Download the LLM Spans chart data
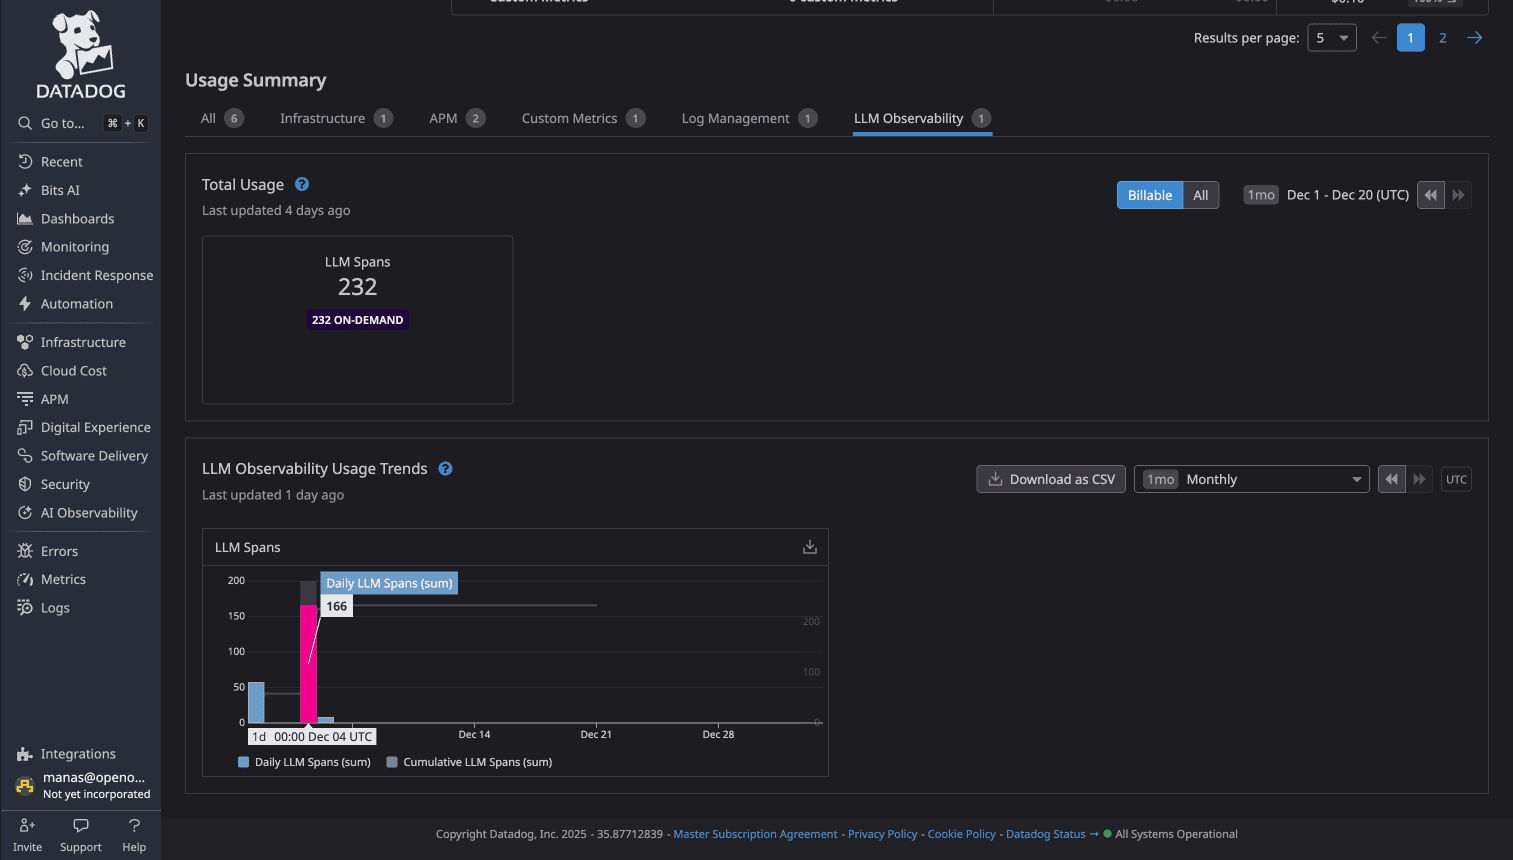 [809, 546]
